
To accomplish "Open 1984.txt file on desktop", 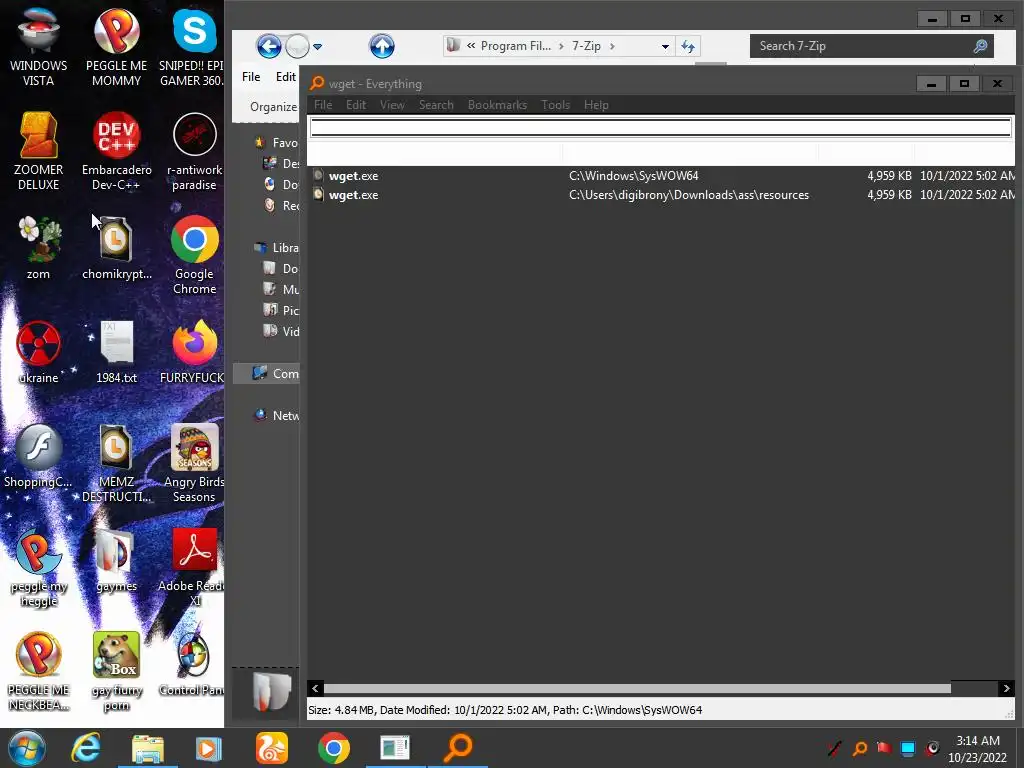I will click(x=116, y=353).
